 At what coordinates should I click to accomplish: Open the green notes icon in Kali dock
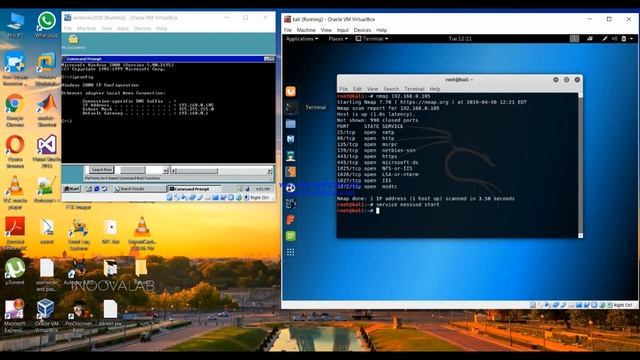point(291,236)
